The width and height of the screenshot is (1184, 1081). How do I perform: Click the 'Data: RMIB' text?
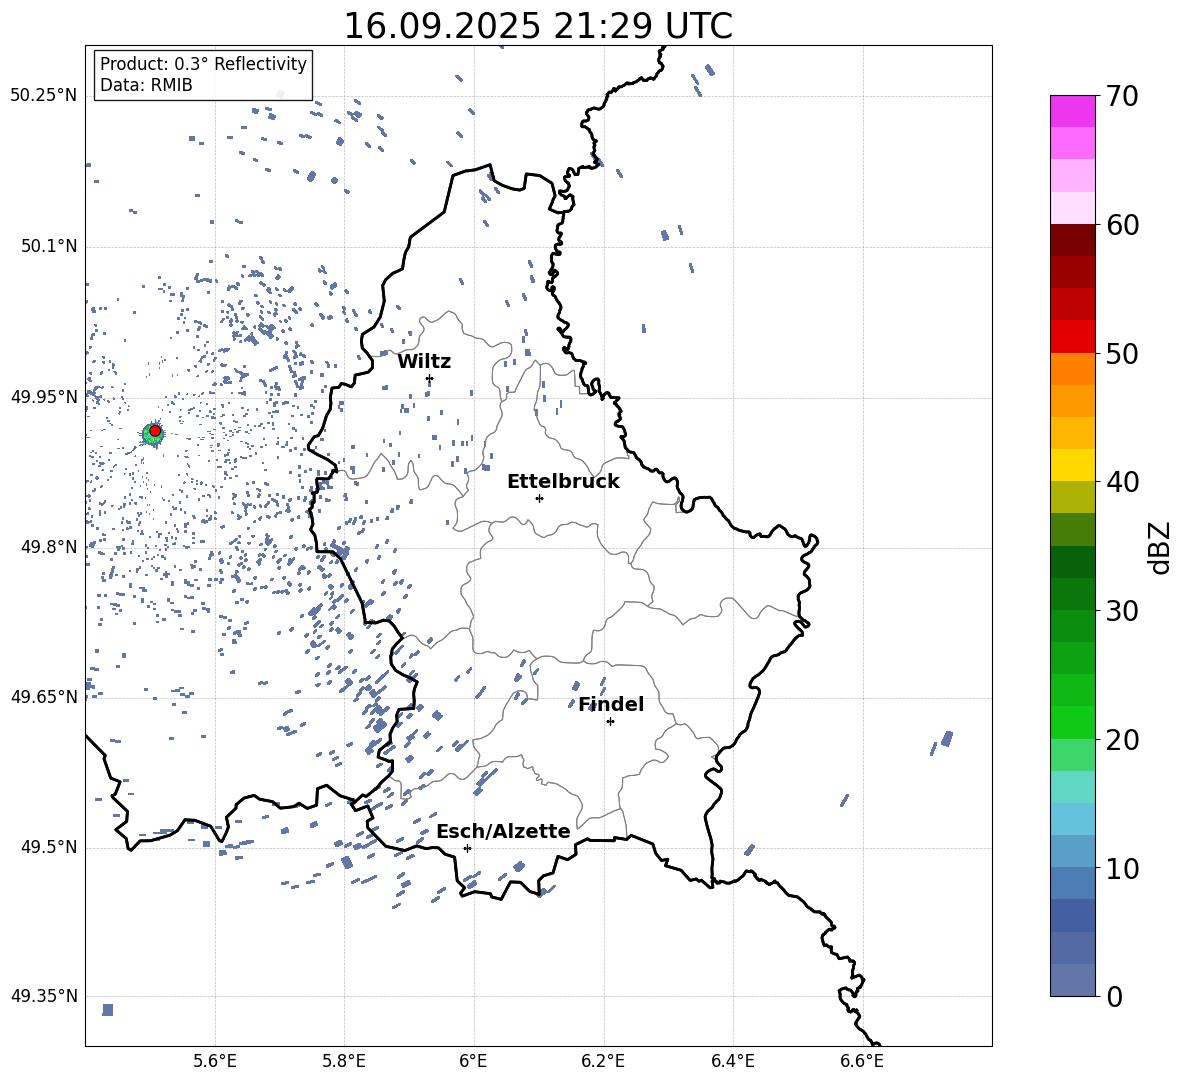pyautogui.click(x=146, y=85)
